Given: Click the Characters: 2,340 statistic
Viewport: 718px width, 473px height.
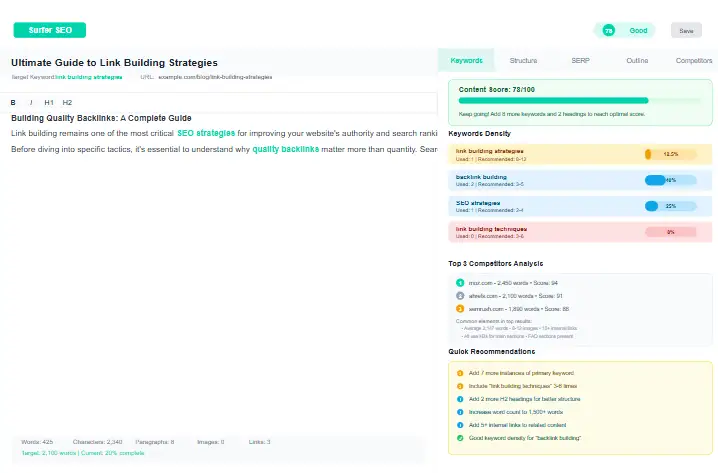Looking at the screenshot, I should pyautogui.click(x=98, y=442).
